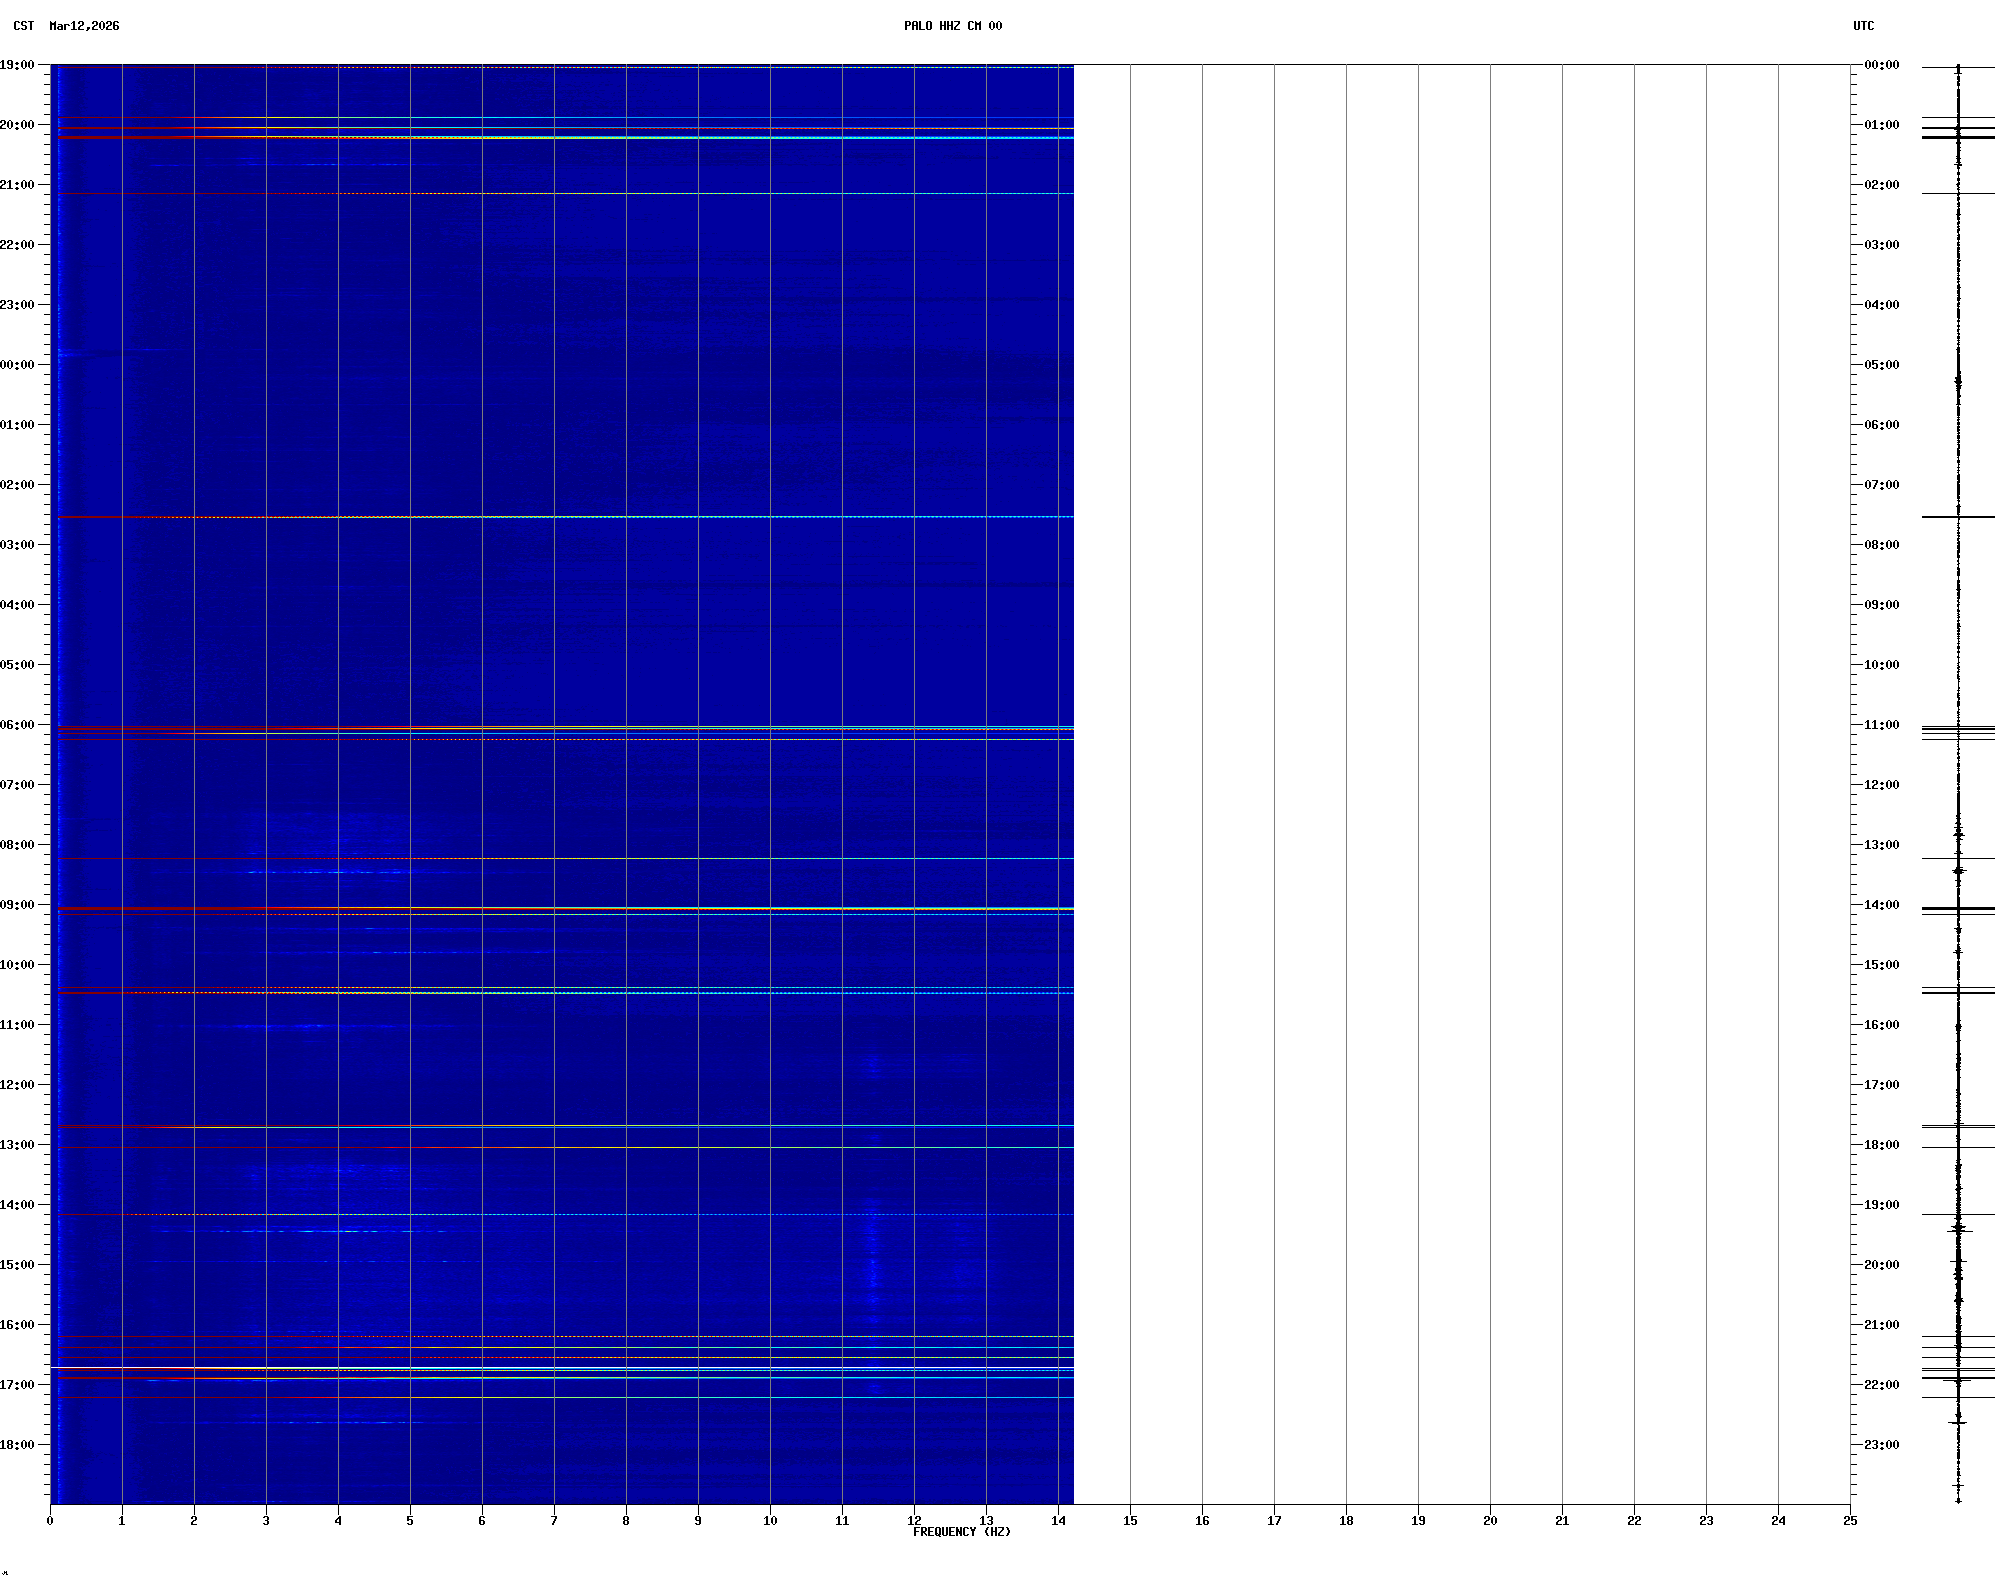Click the 10 Hz frequency axis label
The height and width of the screenshot is (1584, 2002).
click(770, 1521)
